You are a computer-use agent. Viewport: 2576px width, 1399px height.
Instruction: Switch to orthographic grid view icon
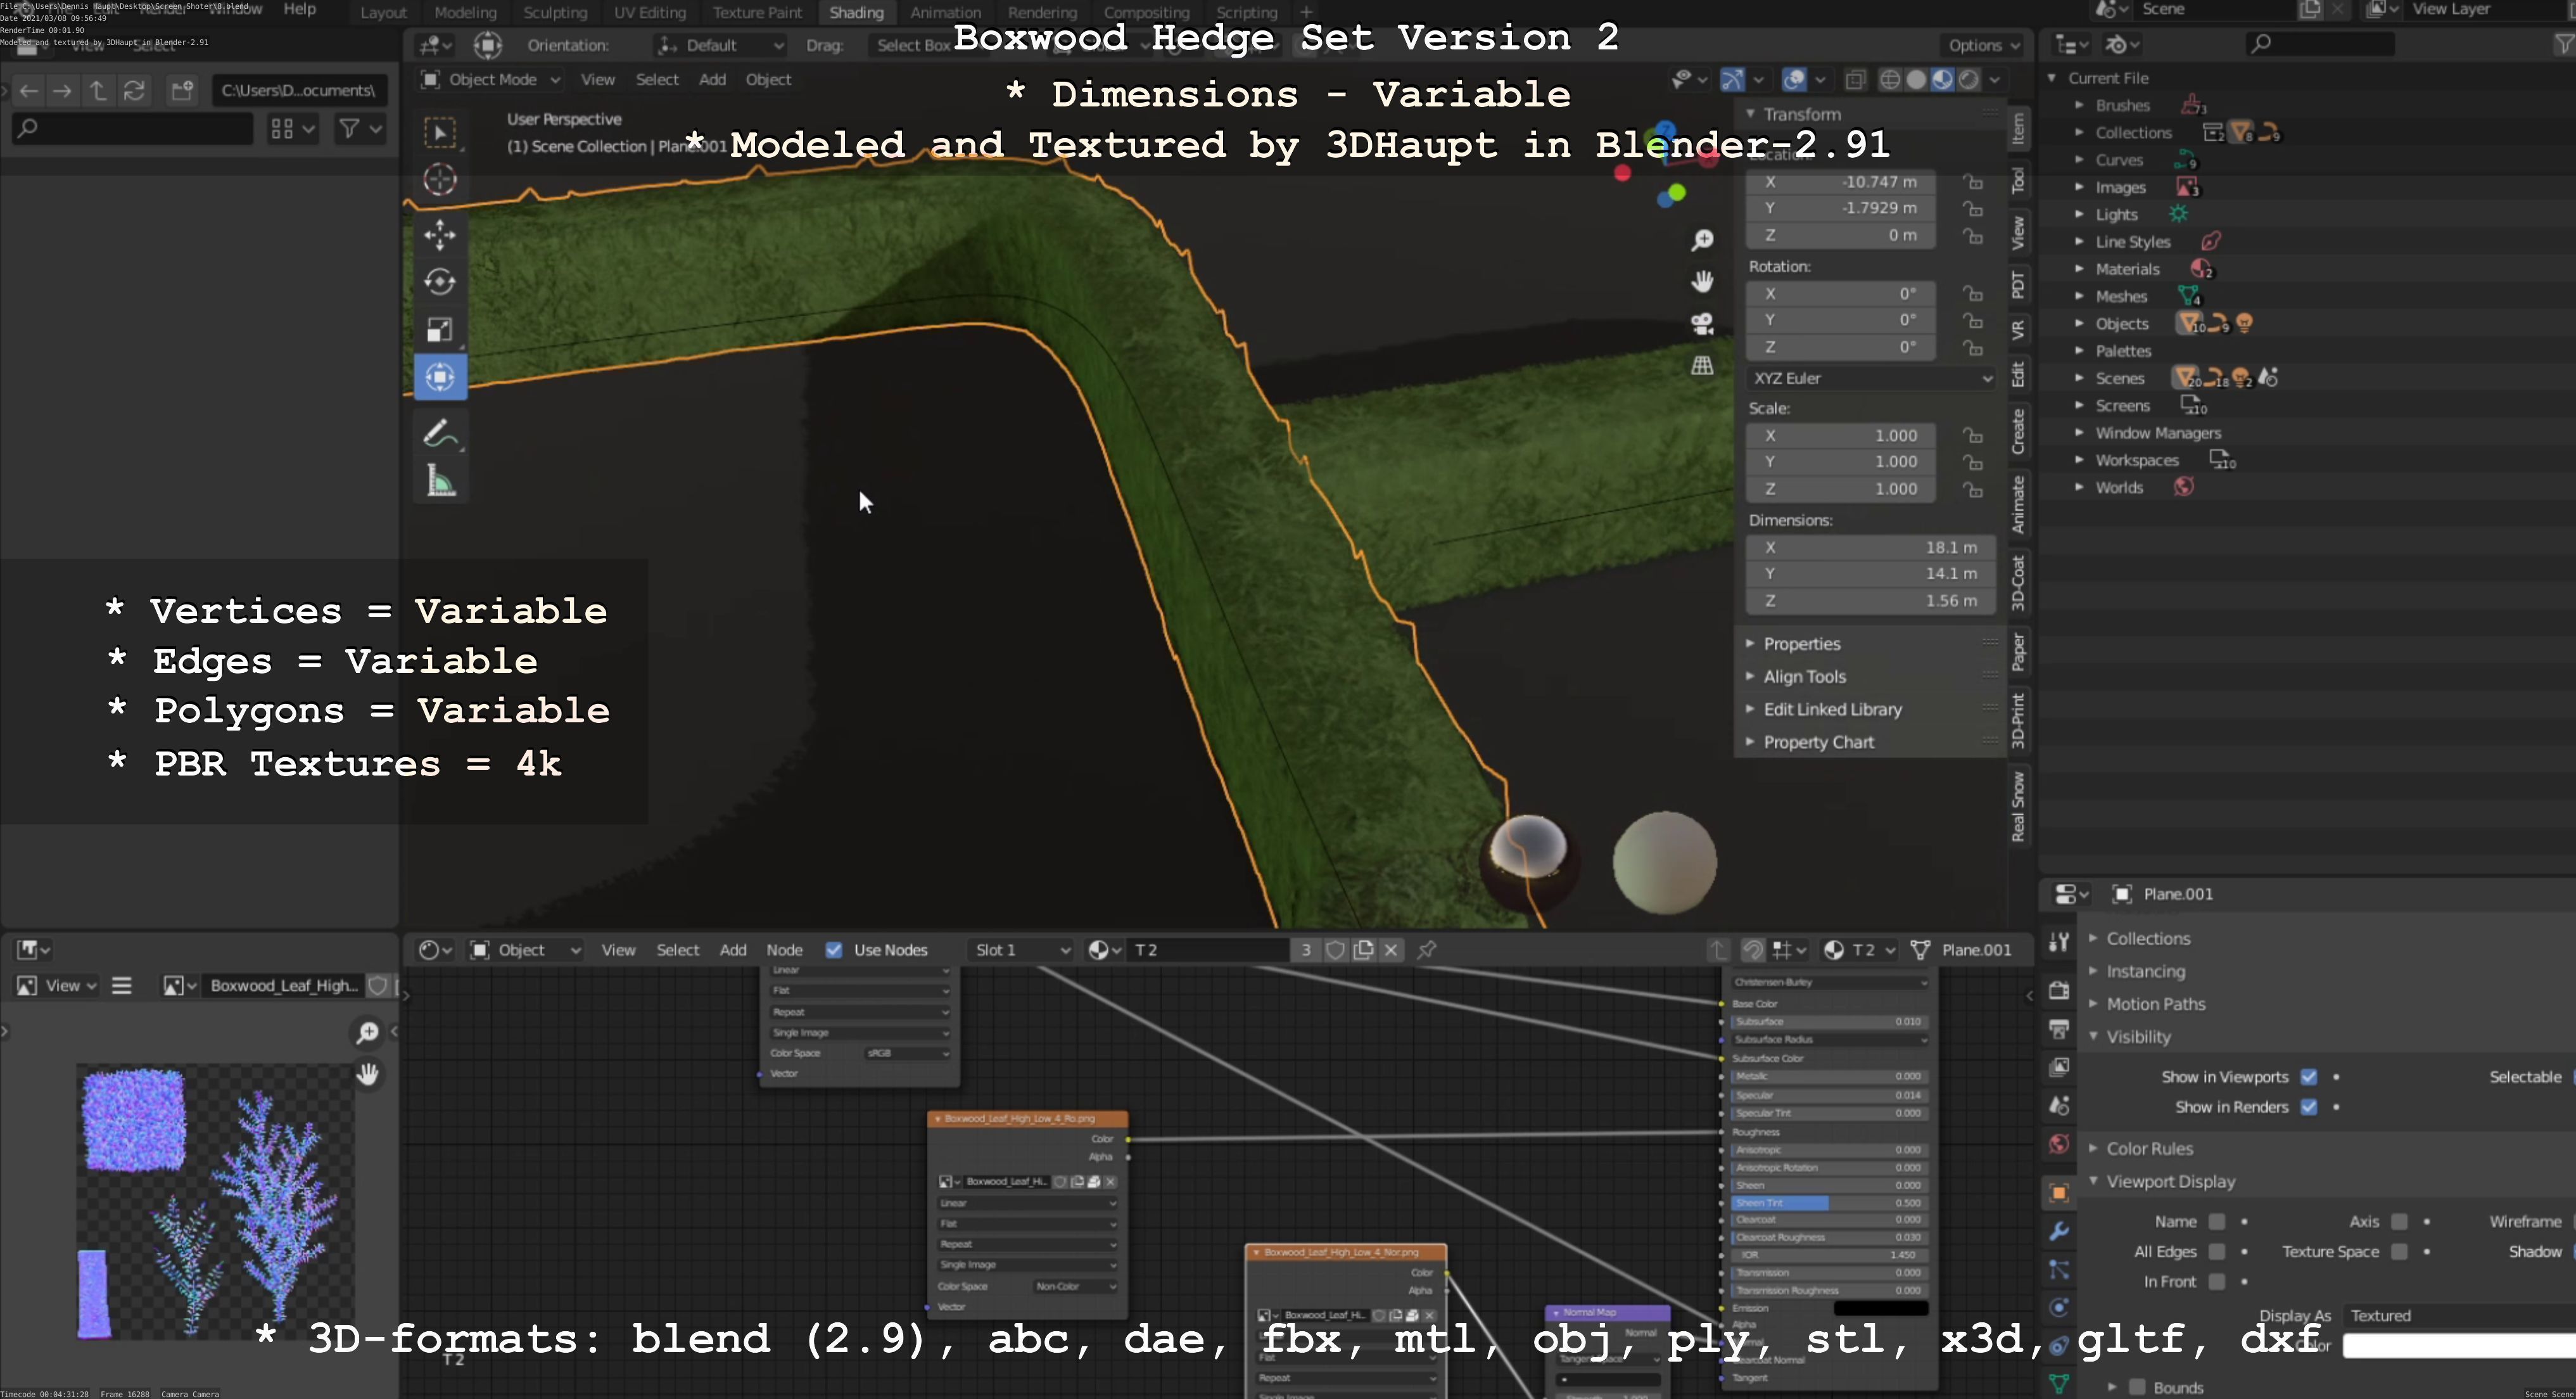coord(1702,366)
